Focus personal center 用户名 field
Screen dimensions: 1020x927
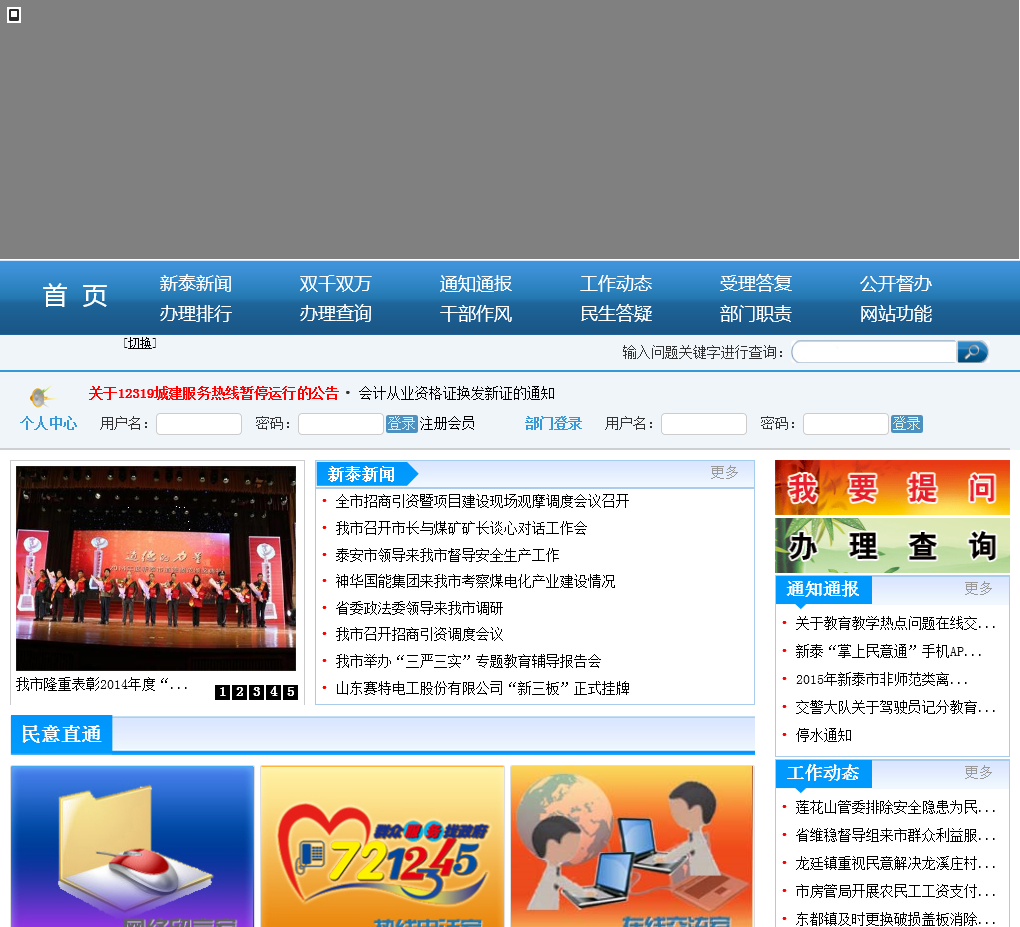click(x=199, y=424)
